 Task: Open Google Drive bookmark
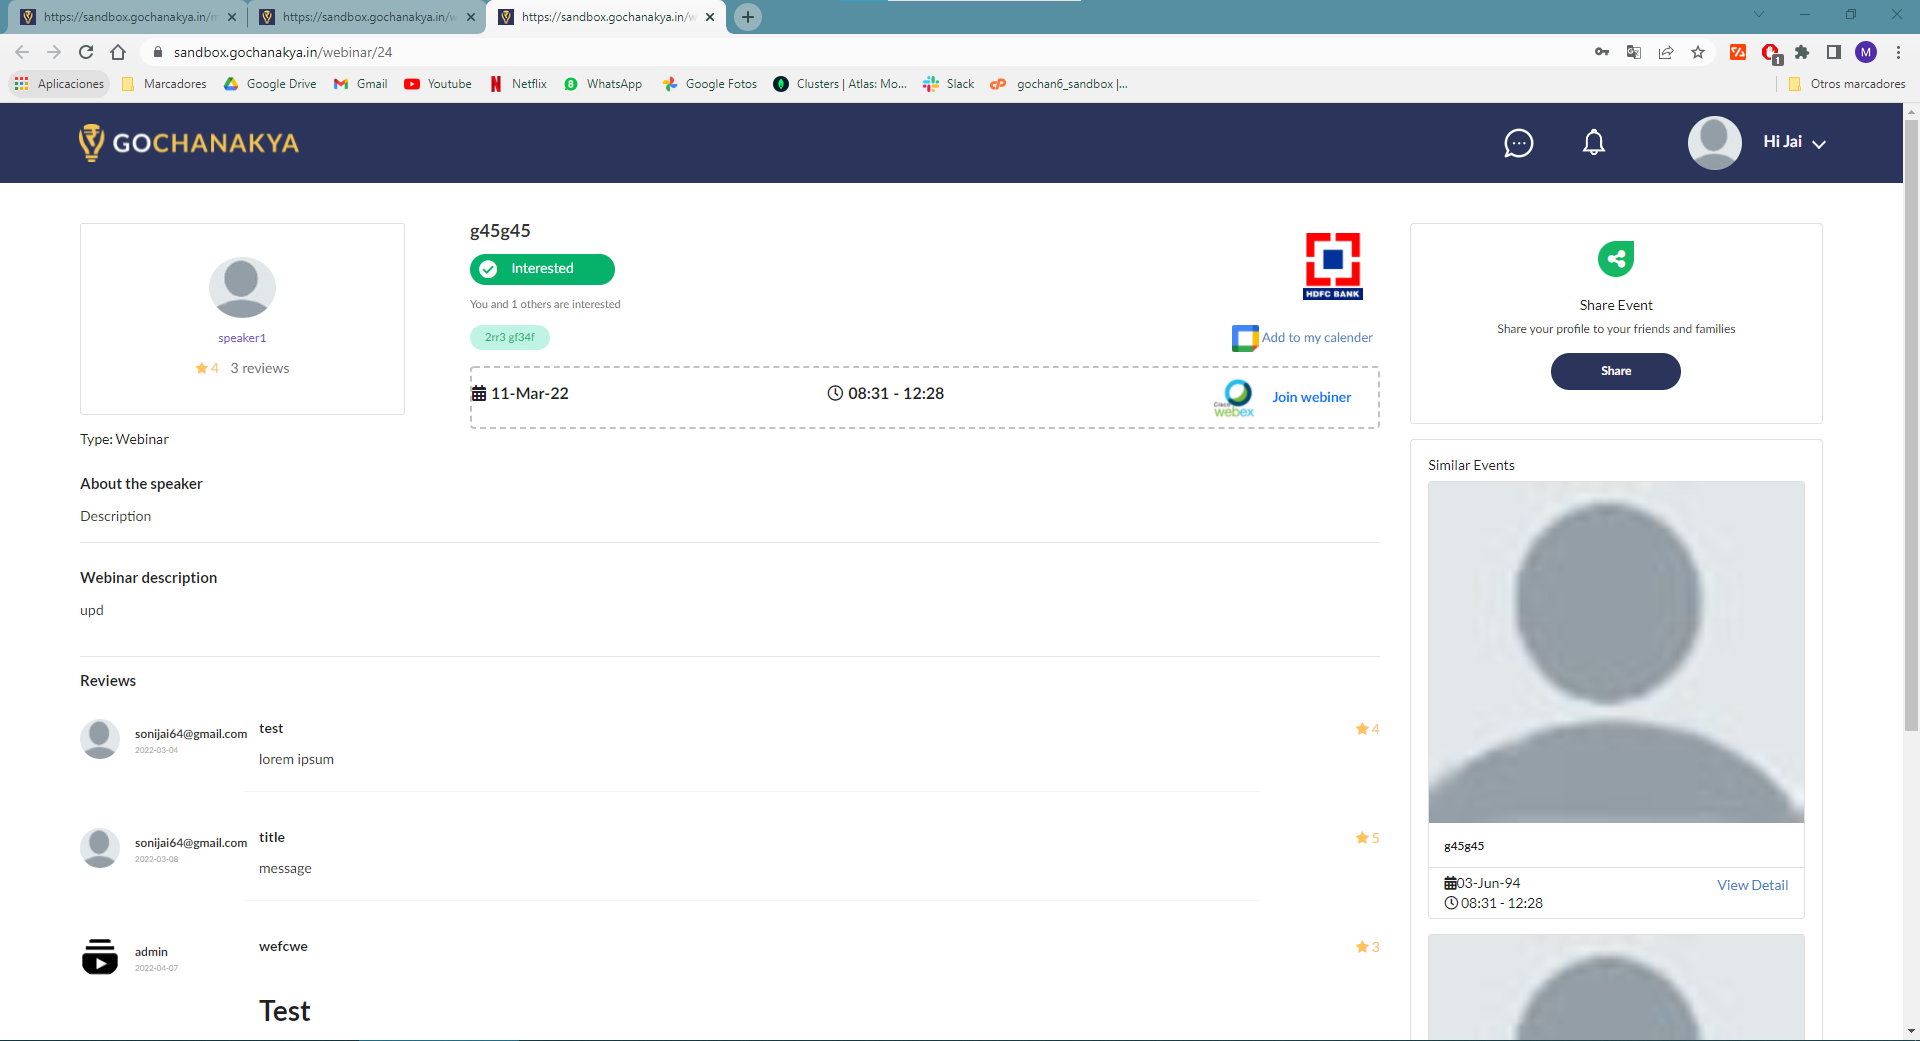click(270, 84)
